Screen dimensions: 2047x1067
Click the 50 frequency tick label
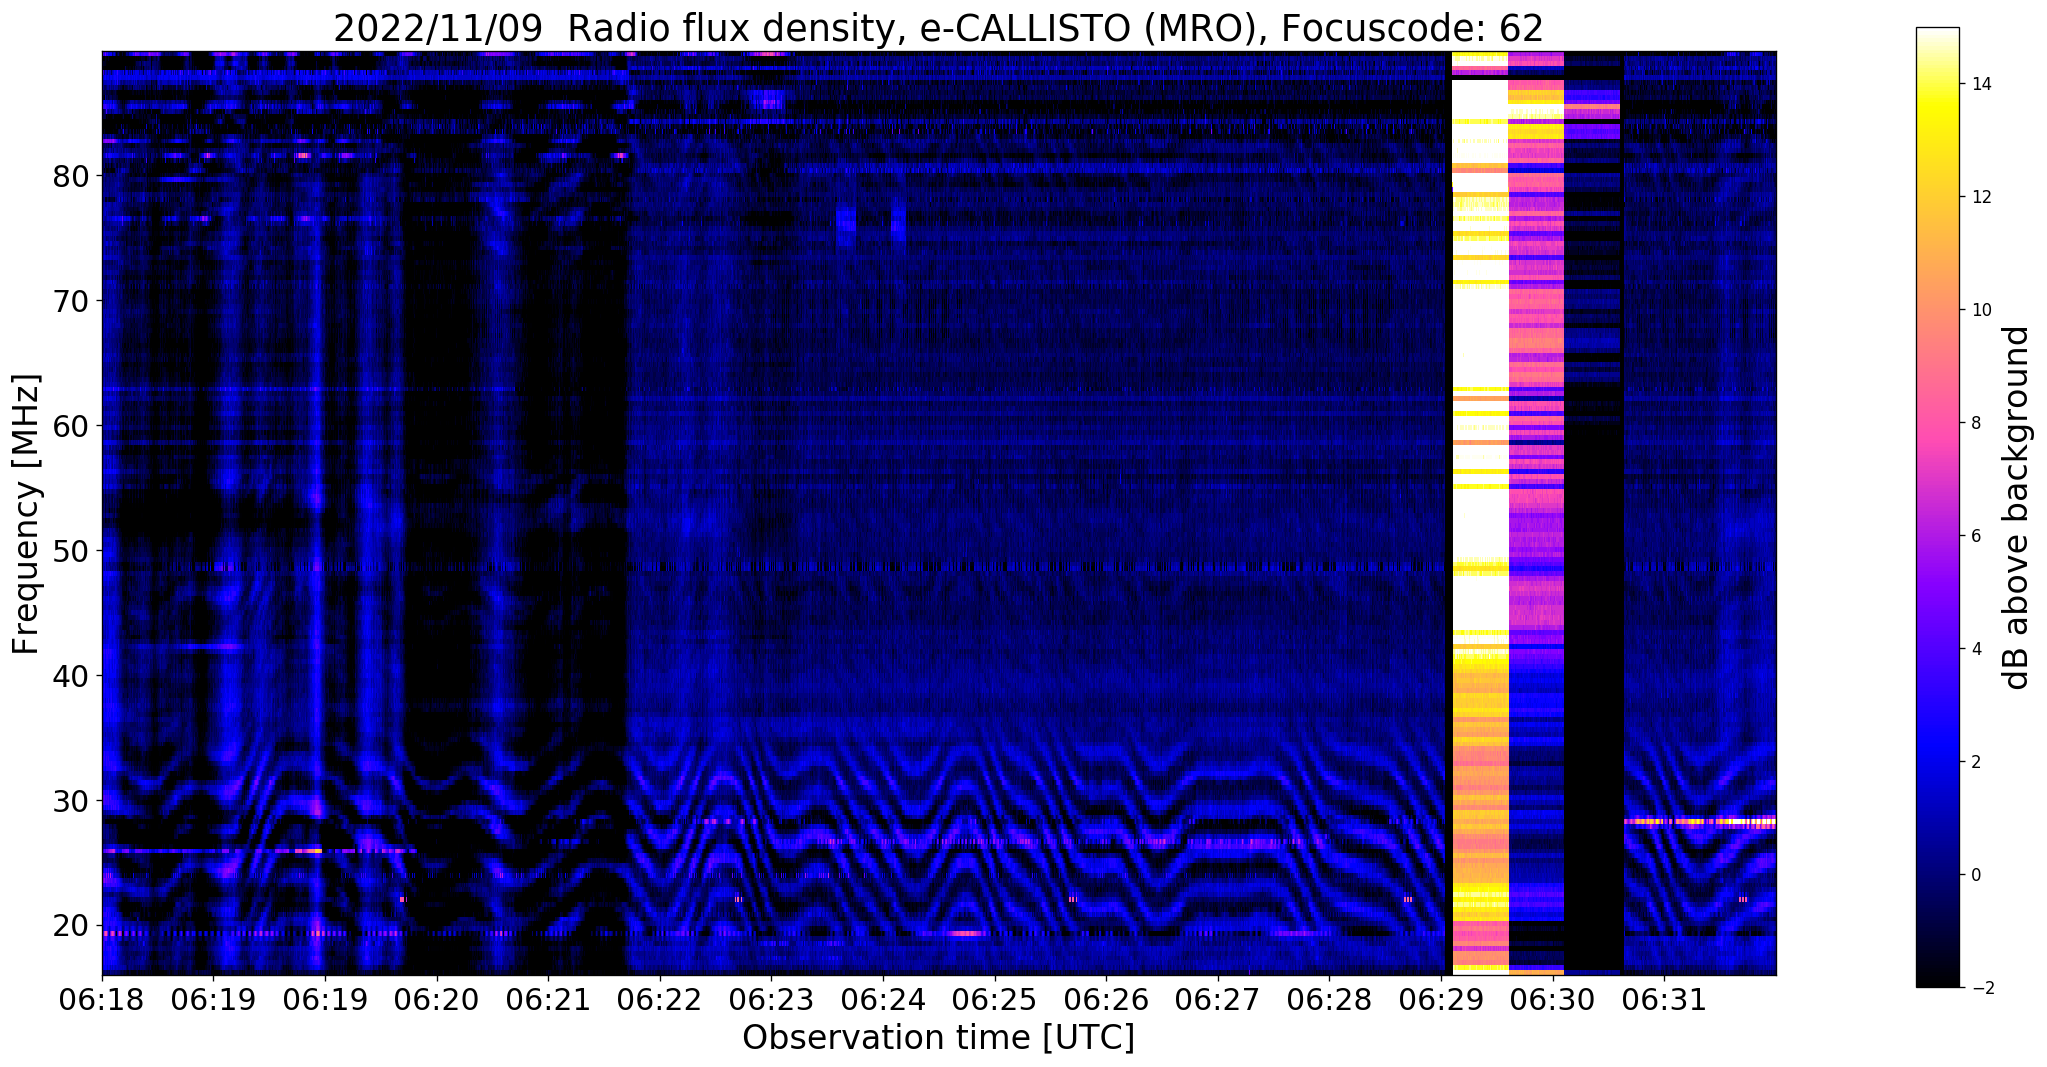pos(73,551)
